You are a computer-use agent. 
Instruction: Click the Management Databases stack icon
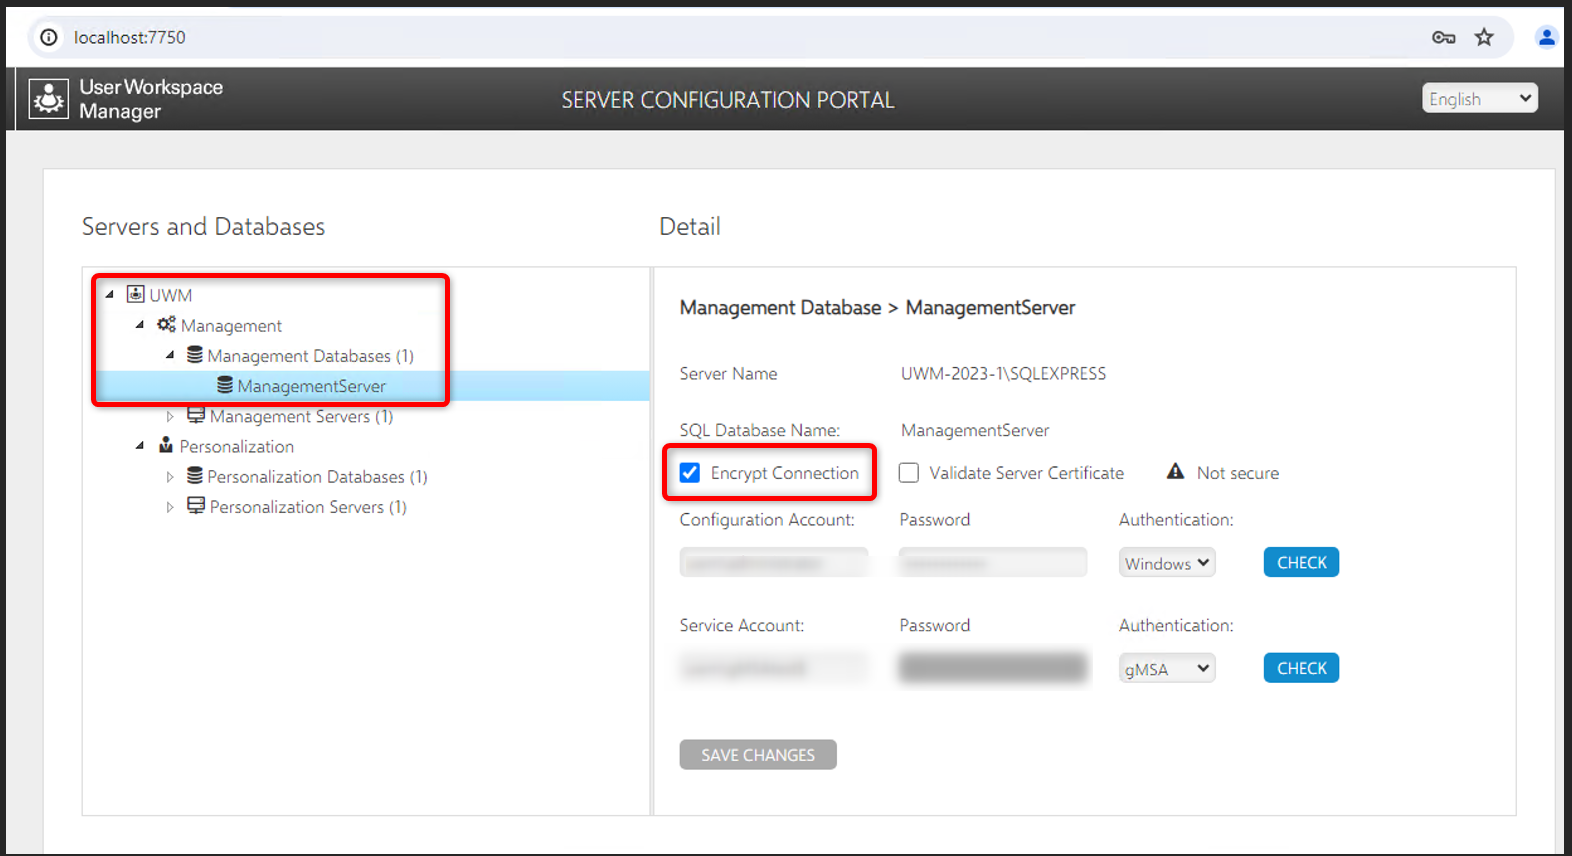pos(195,355)
